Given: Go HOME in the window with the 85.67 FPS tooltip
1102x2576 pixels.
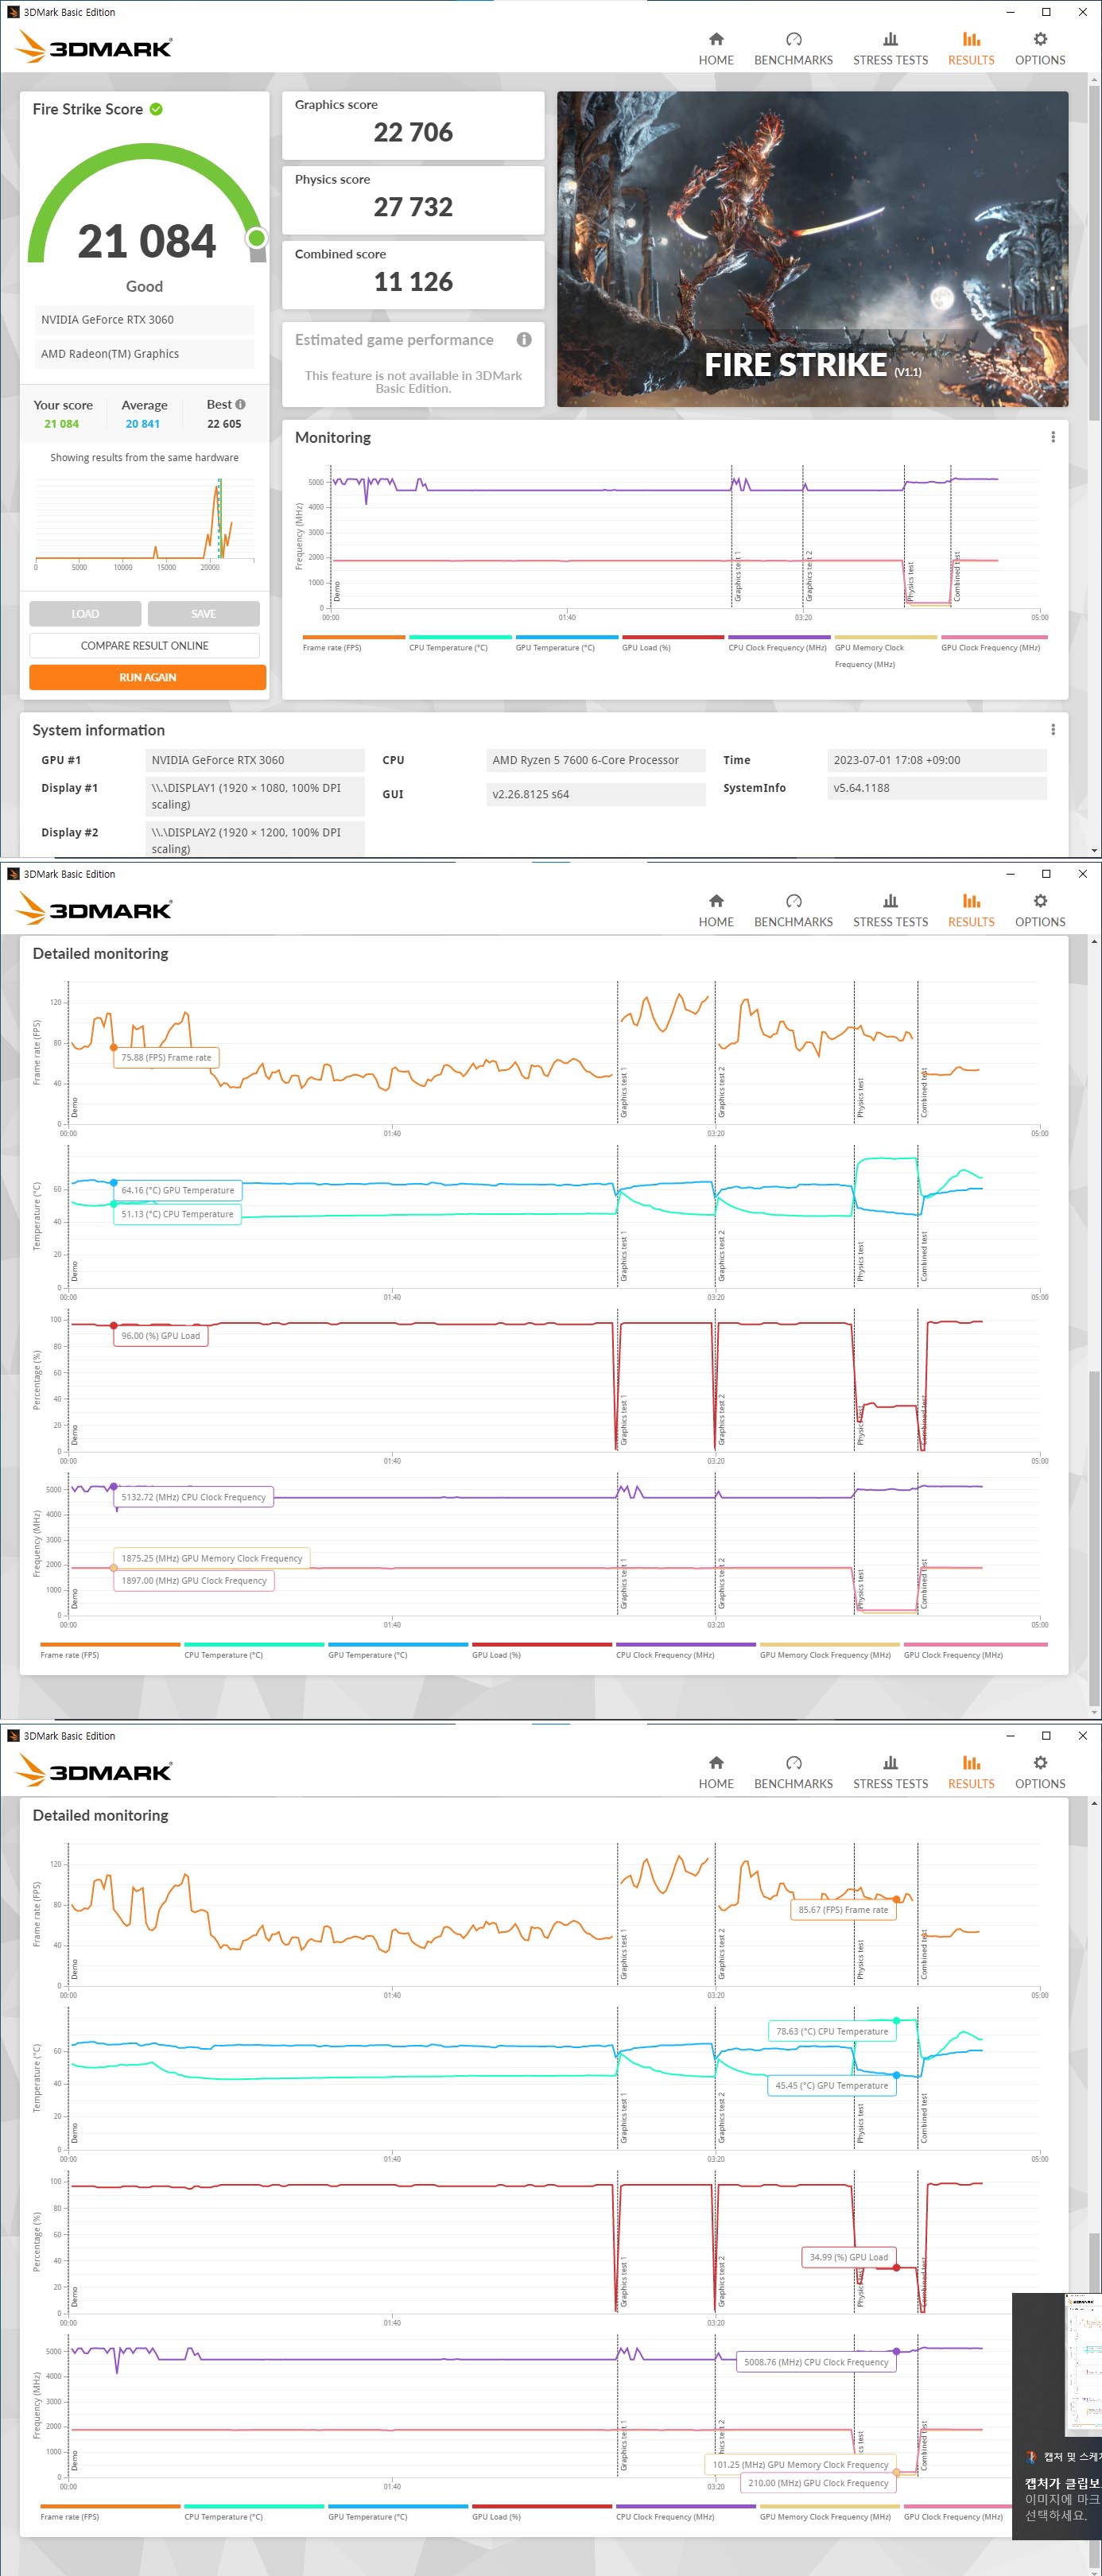Looking at the screenshot, I should (x=716, y=1772).
